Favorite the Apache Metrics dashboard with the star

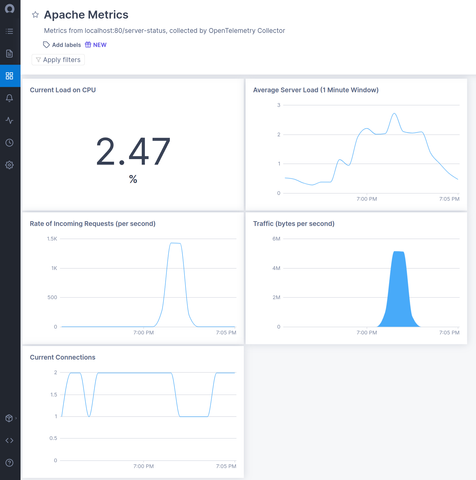(35, 15)
